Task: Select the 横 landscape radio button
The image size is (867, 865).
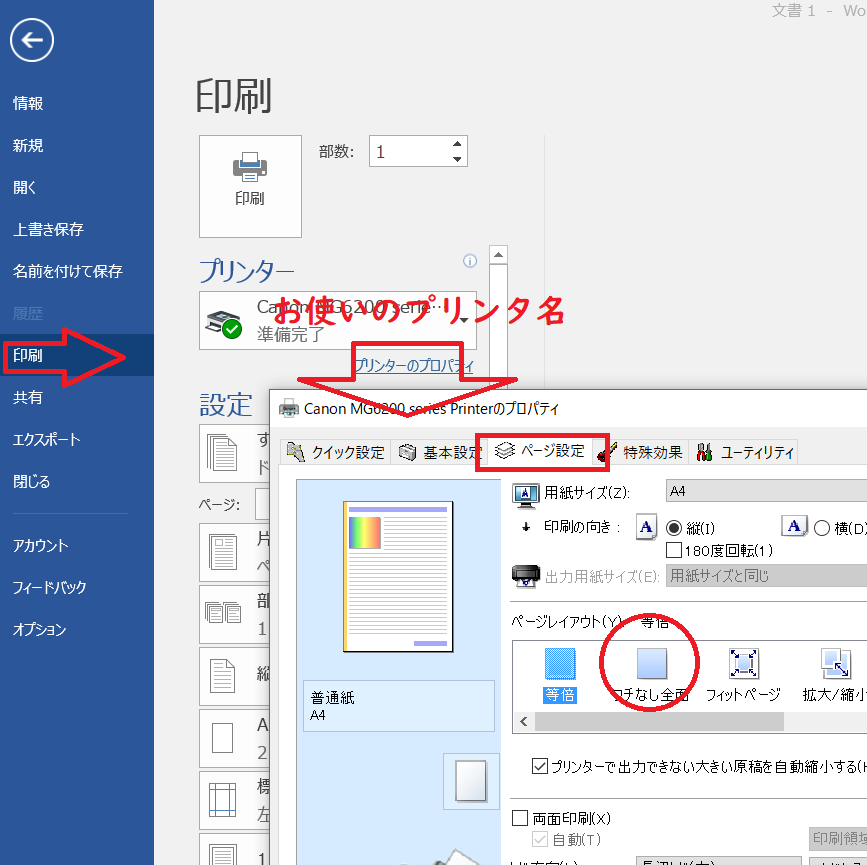Action: pyautogui.click(x=822, y=528)
